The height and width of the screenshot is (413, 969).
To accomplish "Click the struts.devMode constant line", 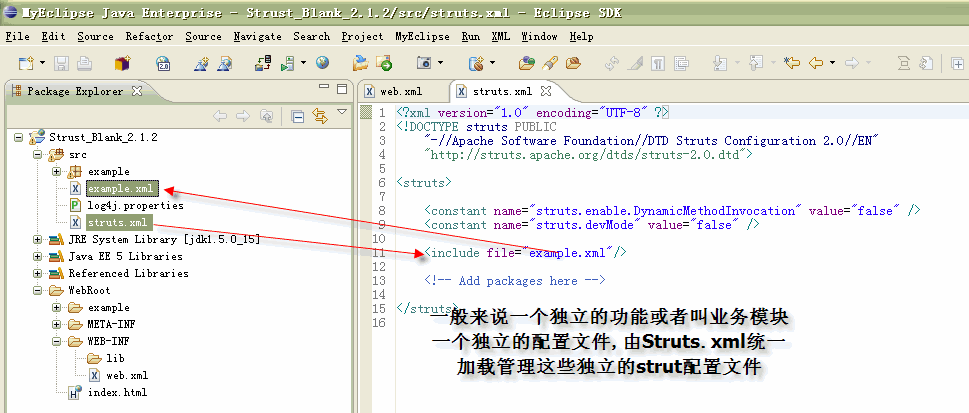I will pos(592,224).
